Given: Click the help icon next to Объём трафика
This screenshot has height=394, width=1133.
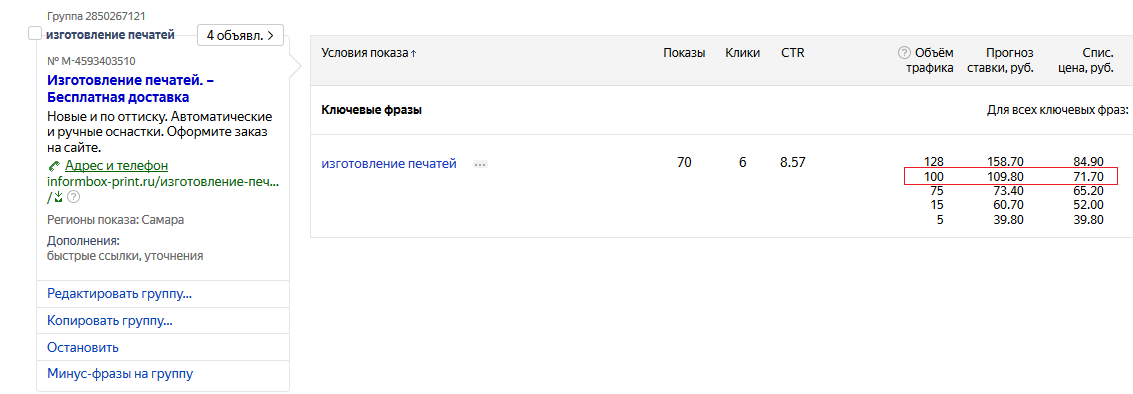Looking at the screenshot, I should click(x=903, y=53).
